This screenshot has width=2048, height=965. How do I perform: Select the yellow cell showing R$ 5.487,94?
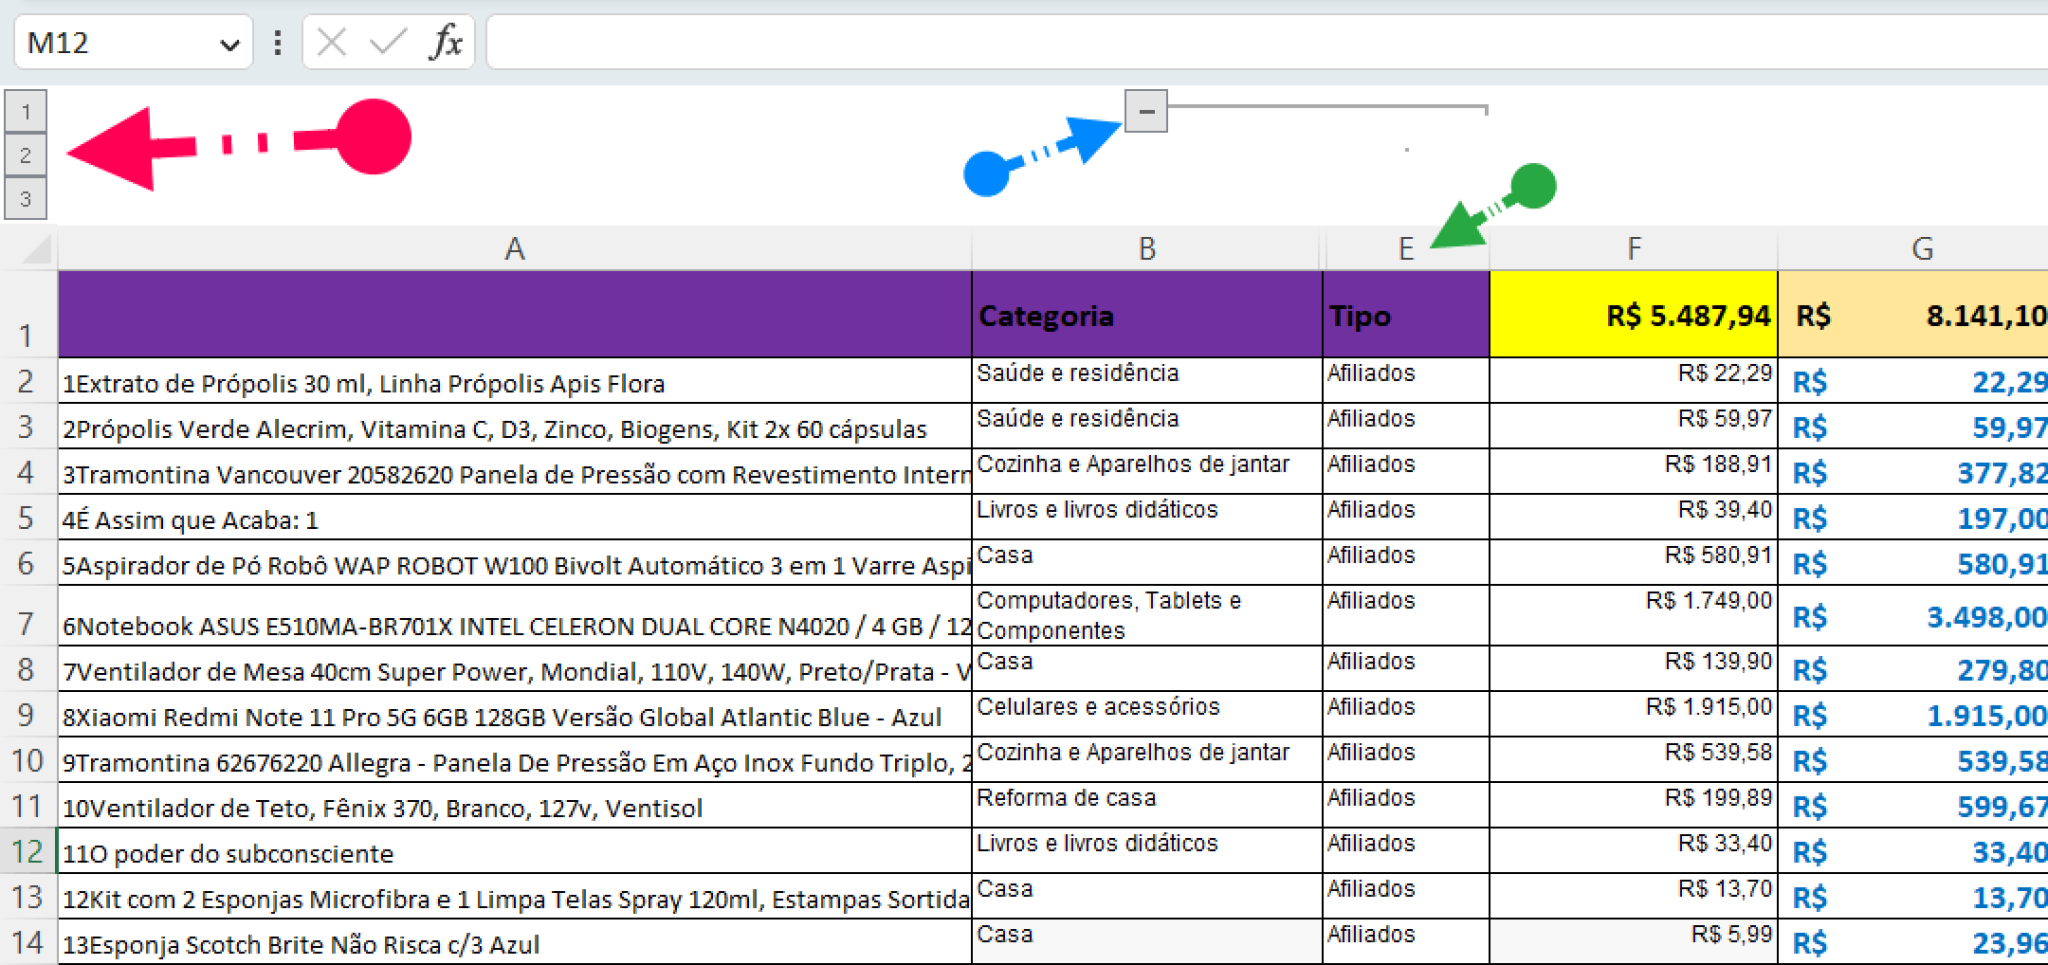pyautogui.click(x=1633, y=315)
